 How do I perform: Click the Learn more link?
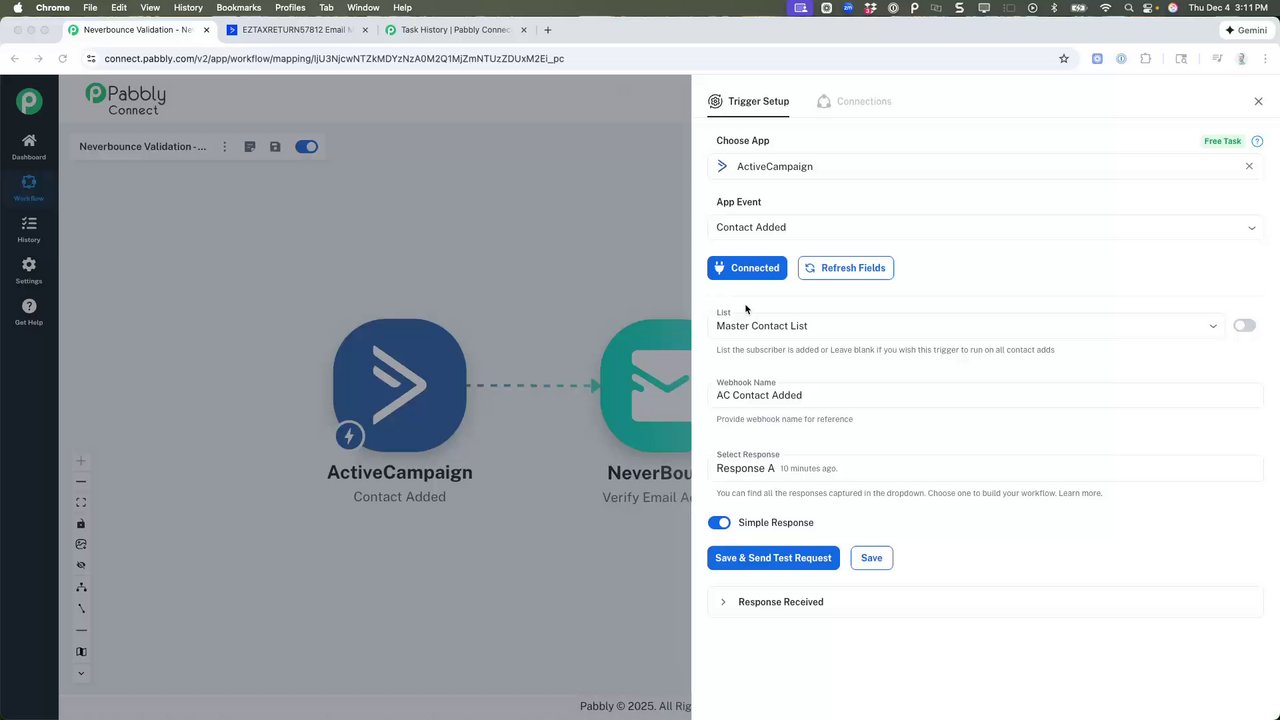tap(1081, 493)
